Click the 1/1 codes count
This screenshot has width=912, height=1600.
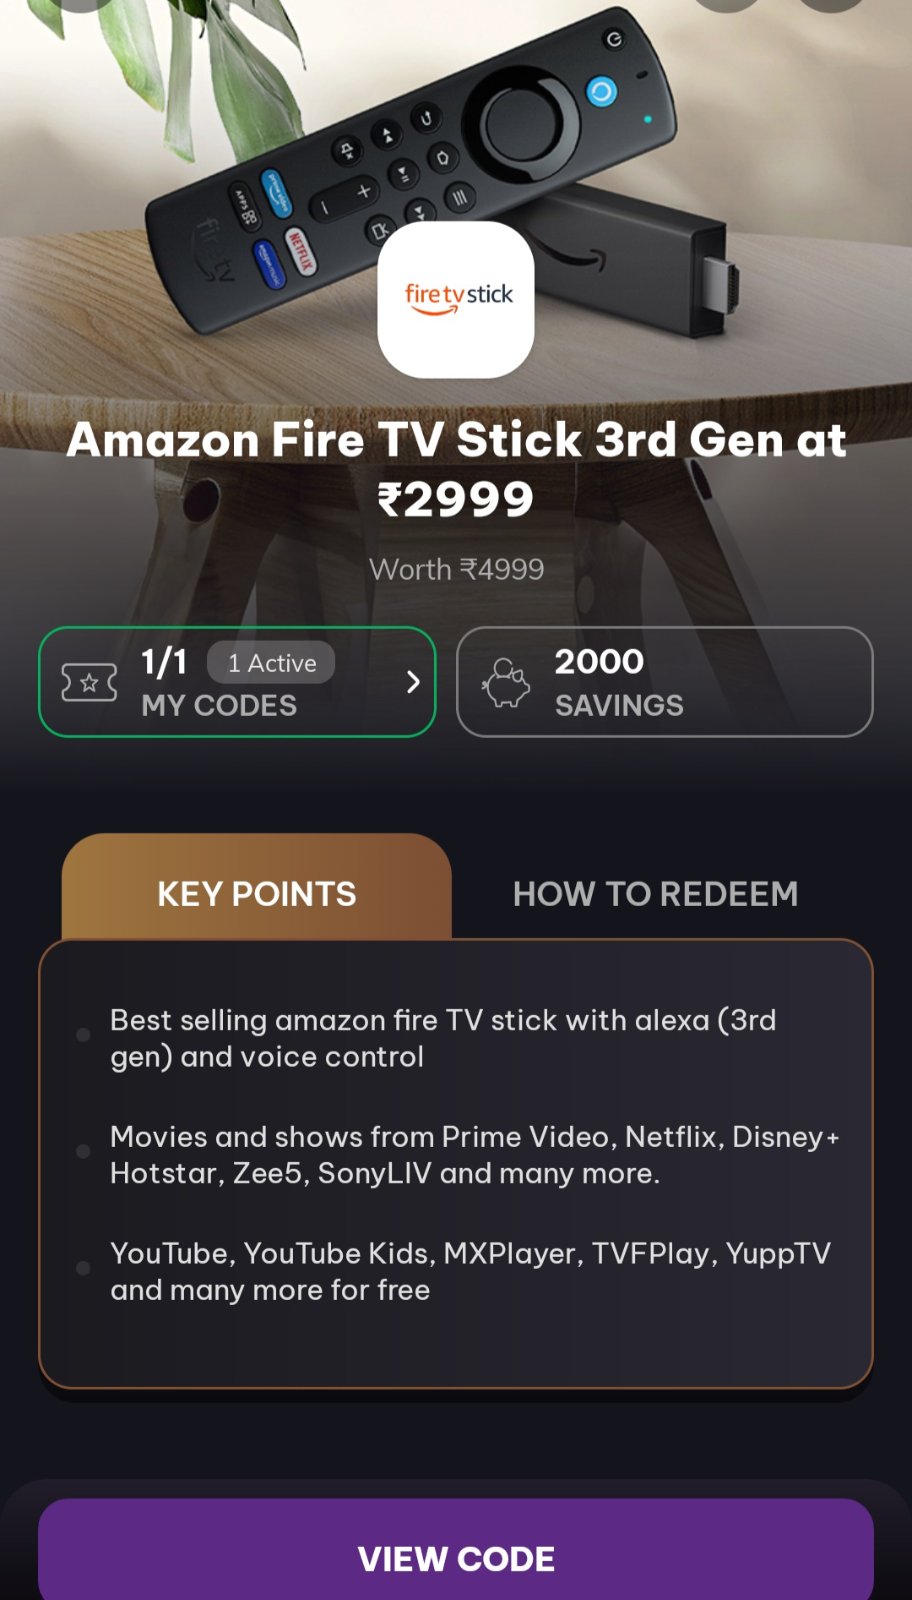coord(164,662)
